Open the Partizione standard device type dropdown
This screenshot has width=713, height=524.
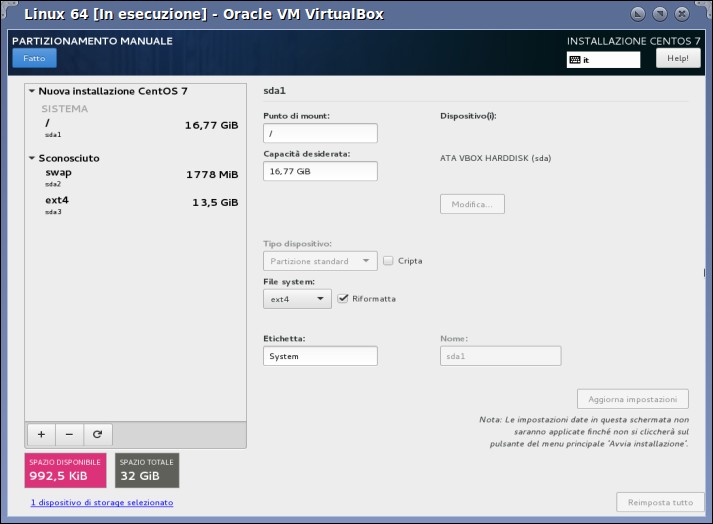click(x=320, y=261)
